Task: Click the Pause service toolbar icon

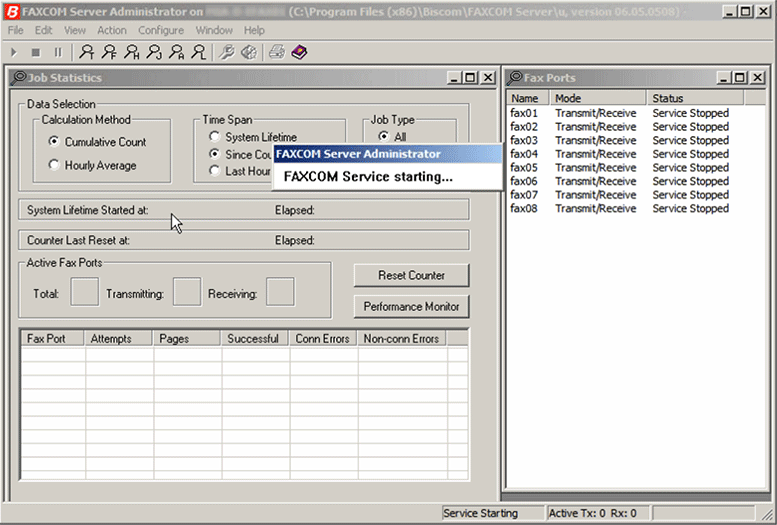Action: pyautogui.click(x=58, y=52)
